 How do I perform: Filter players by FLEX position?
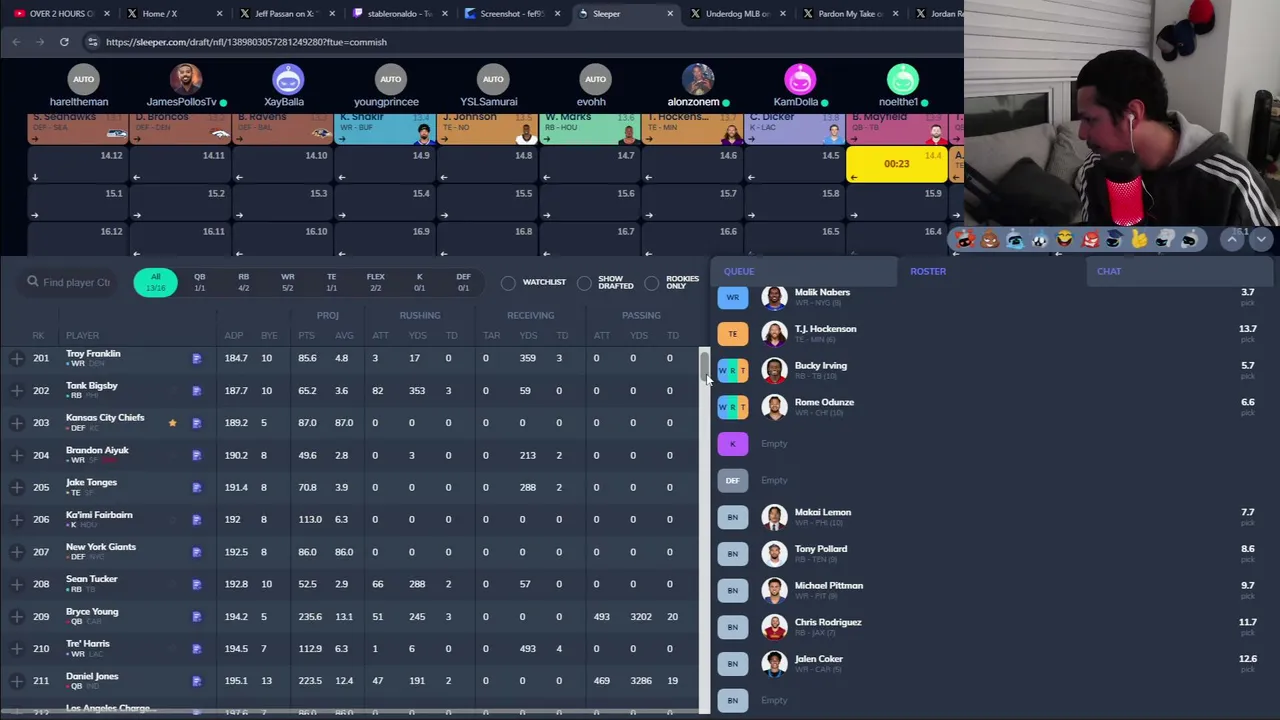[375, 282]
